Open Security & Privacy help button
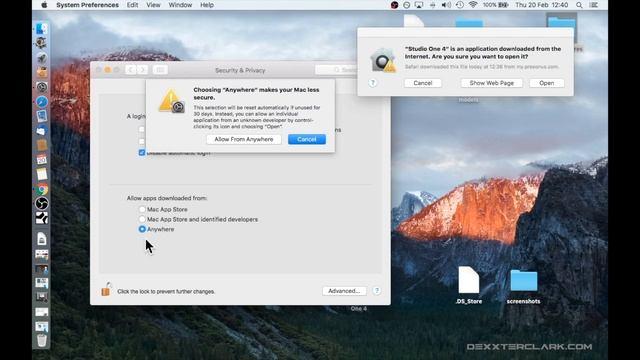640x360 pixels. (377, 291)
